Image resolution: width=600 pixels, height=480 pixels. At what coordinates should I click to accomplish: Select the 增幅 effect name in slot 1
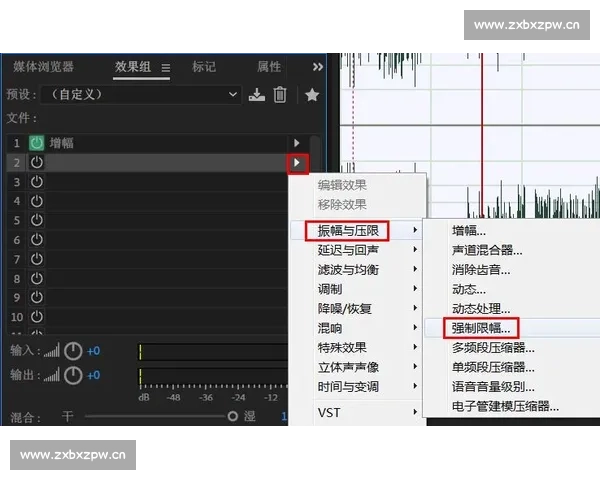pyautogui.click(x=62, y=143)
